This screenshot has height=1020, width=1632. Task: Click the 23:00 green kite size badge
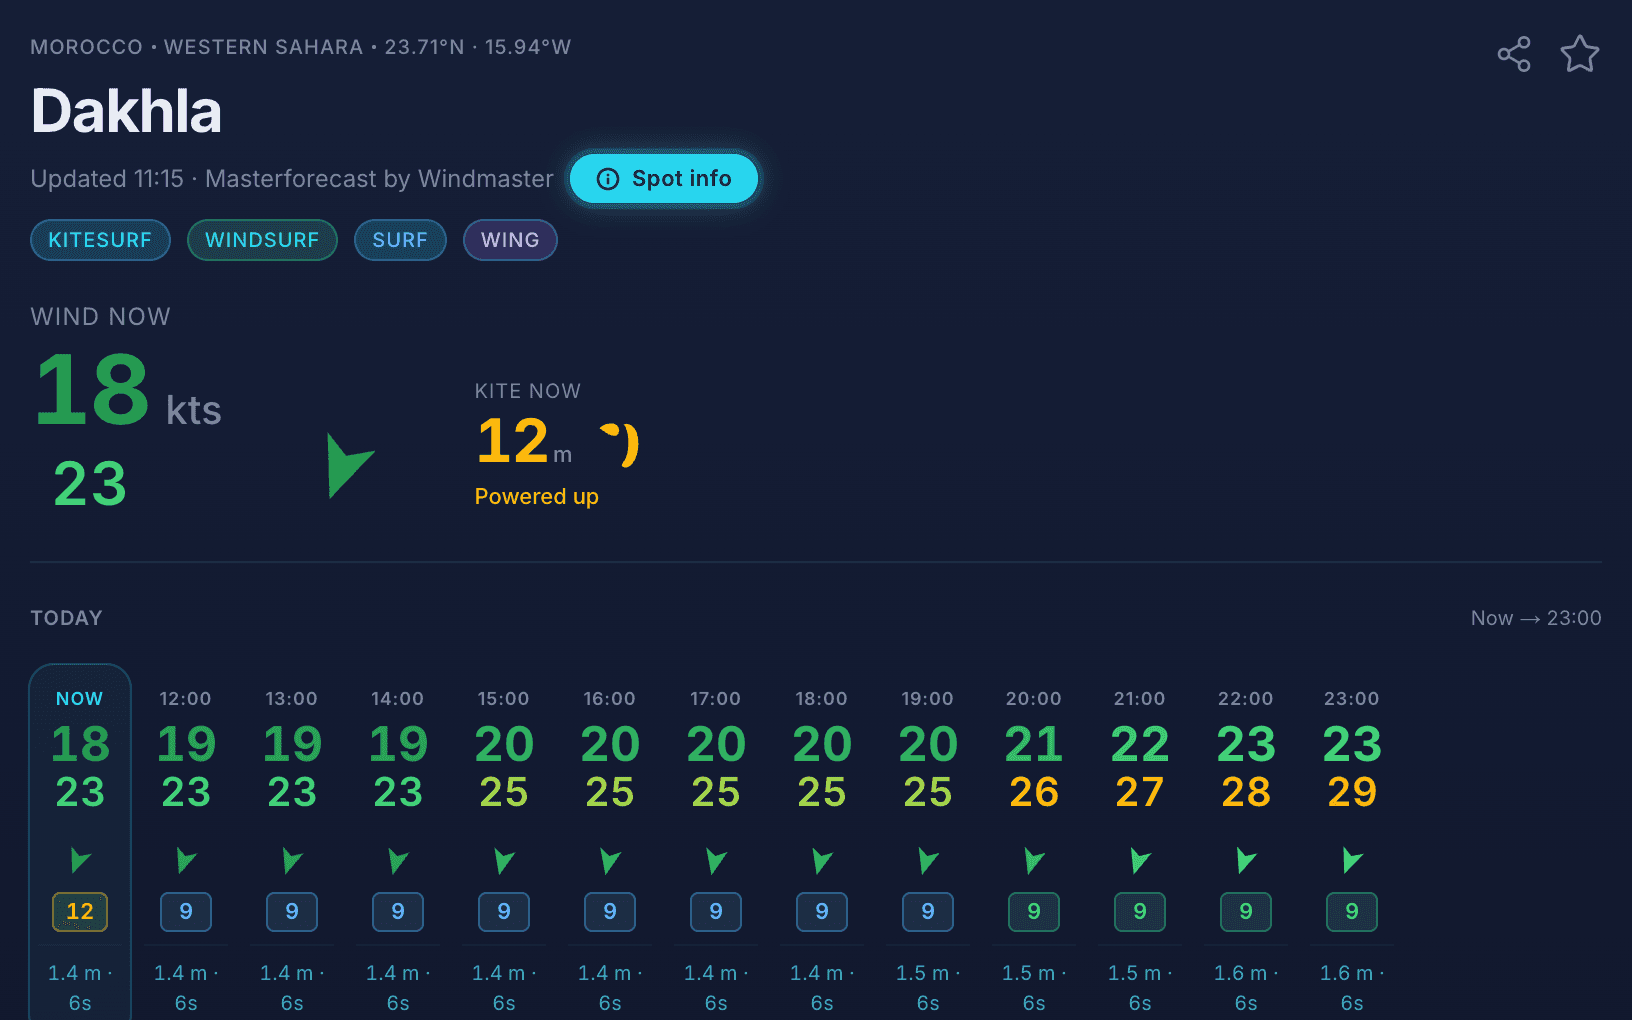1352,912
